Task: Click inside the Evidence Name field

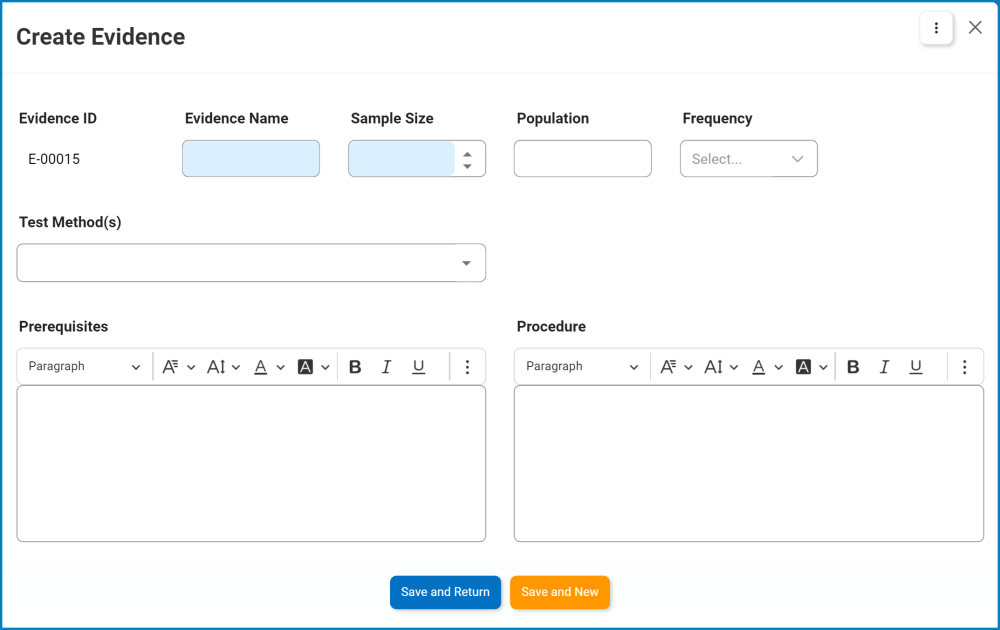Action: (250, 158)
